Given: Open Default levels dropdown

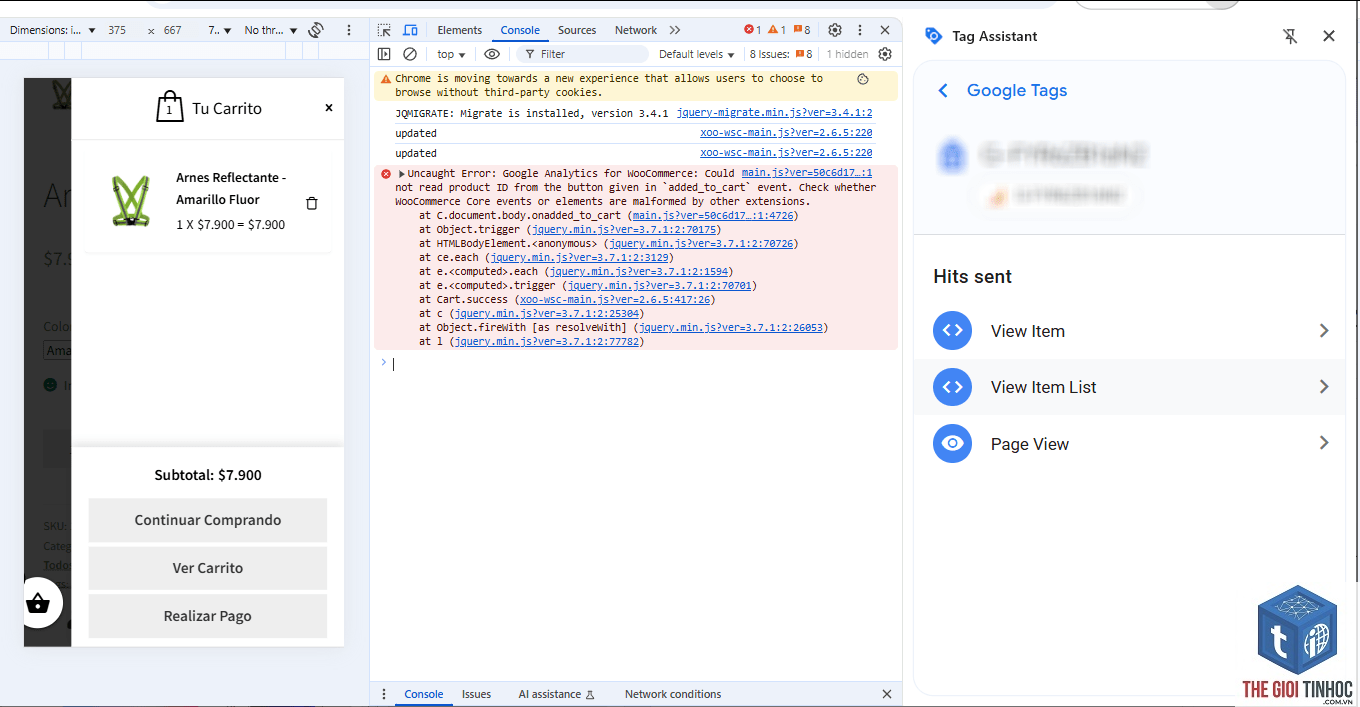Looking at the screenshot, I should [x=697, y=54].
